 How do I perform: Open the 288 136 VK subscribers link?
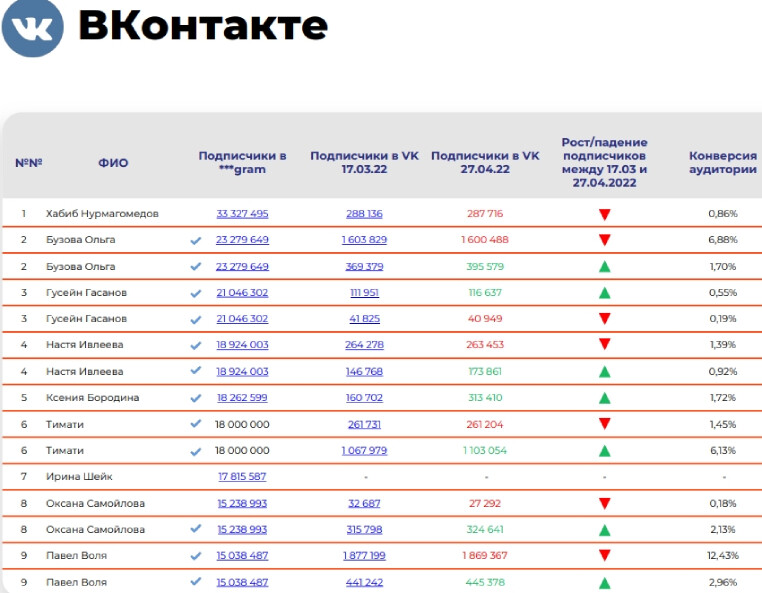click(x=364, y=214)
